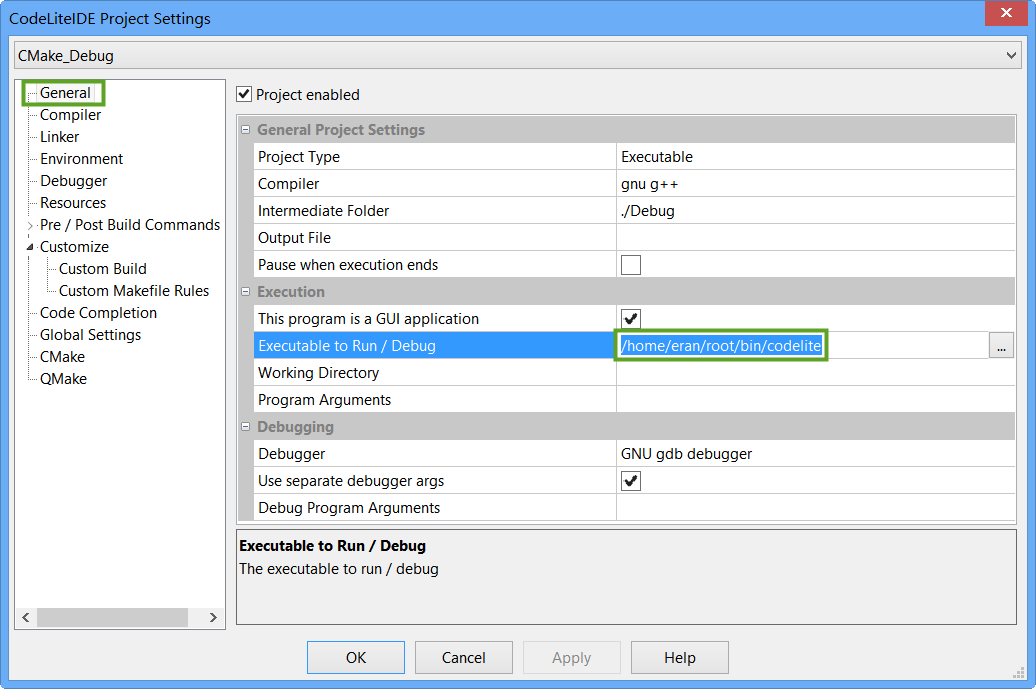Select QMake in the settings tree
The height and width of the screenshot is (689, 1036).
[63, 379]
